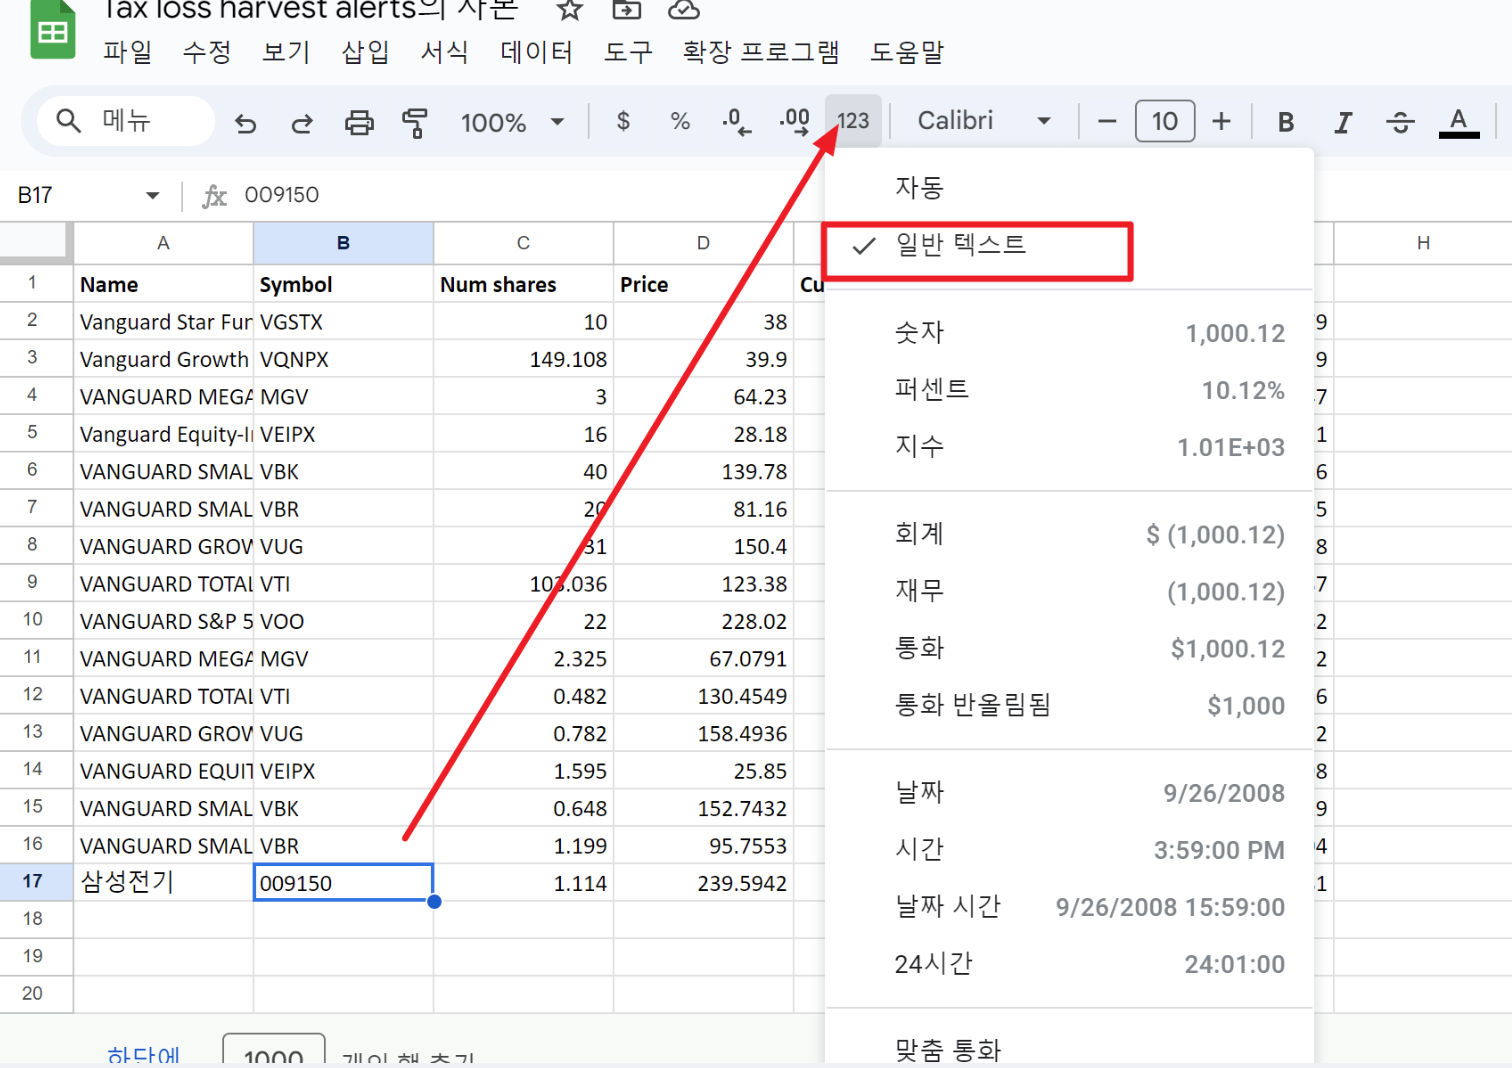This screenshot has width=1512, height=1068.
Task: Open the 삽입 menu
Action: click(x=365, y=52)
